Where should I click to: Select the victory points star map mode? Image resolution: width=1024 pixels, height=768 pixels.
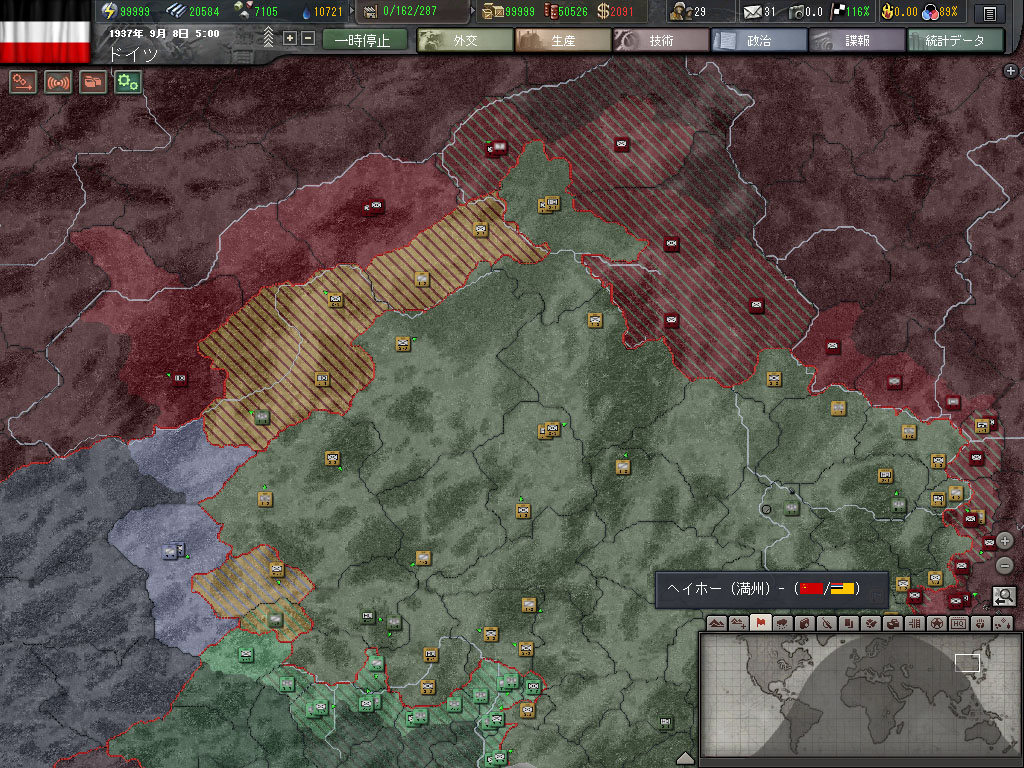[x=936, y=624]
